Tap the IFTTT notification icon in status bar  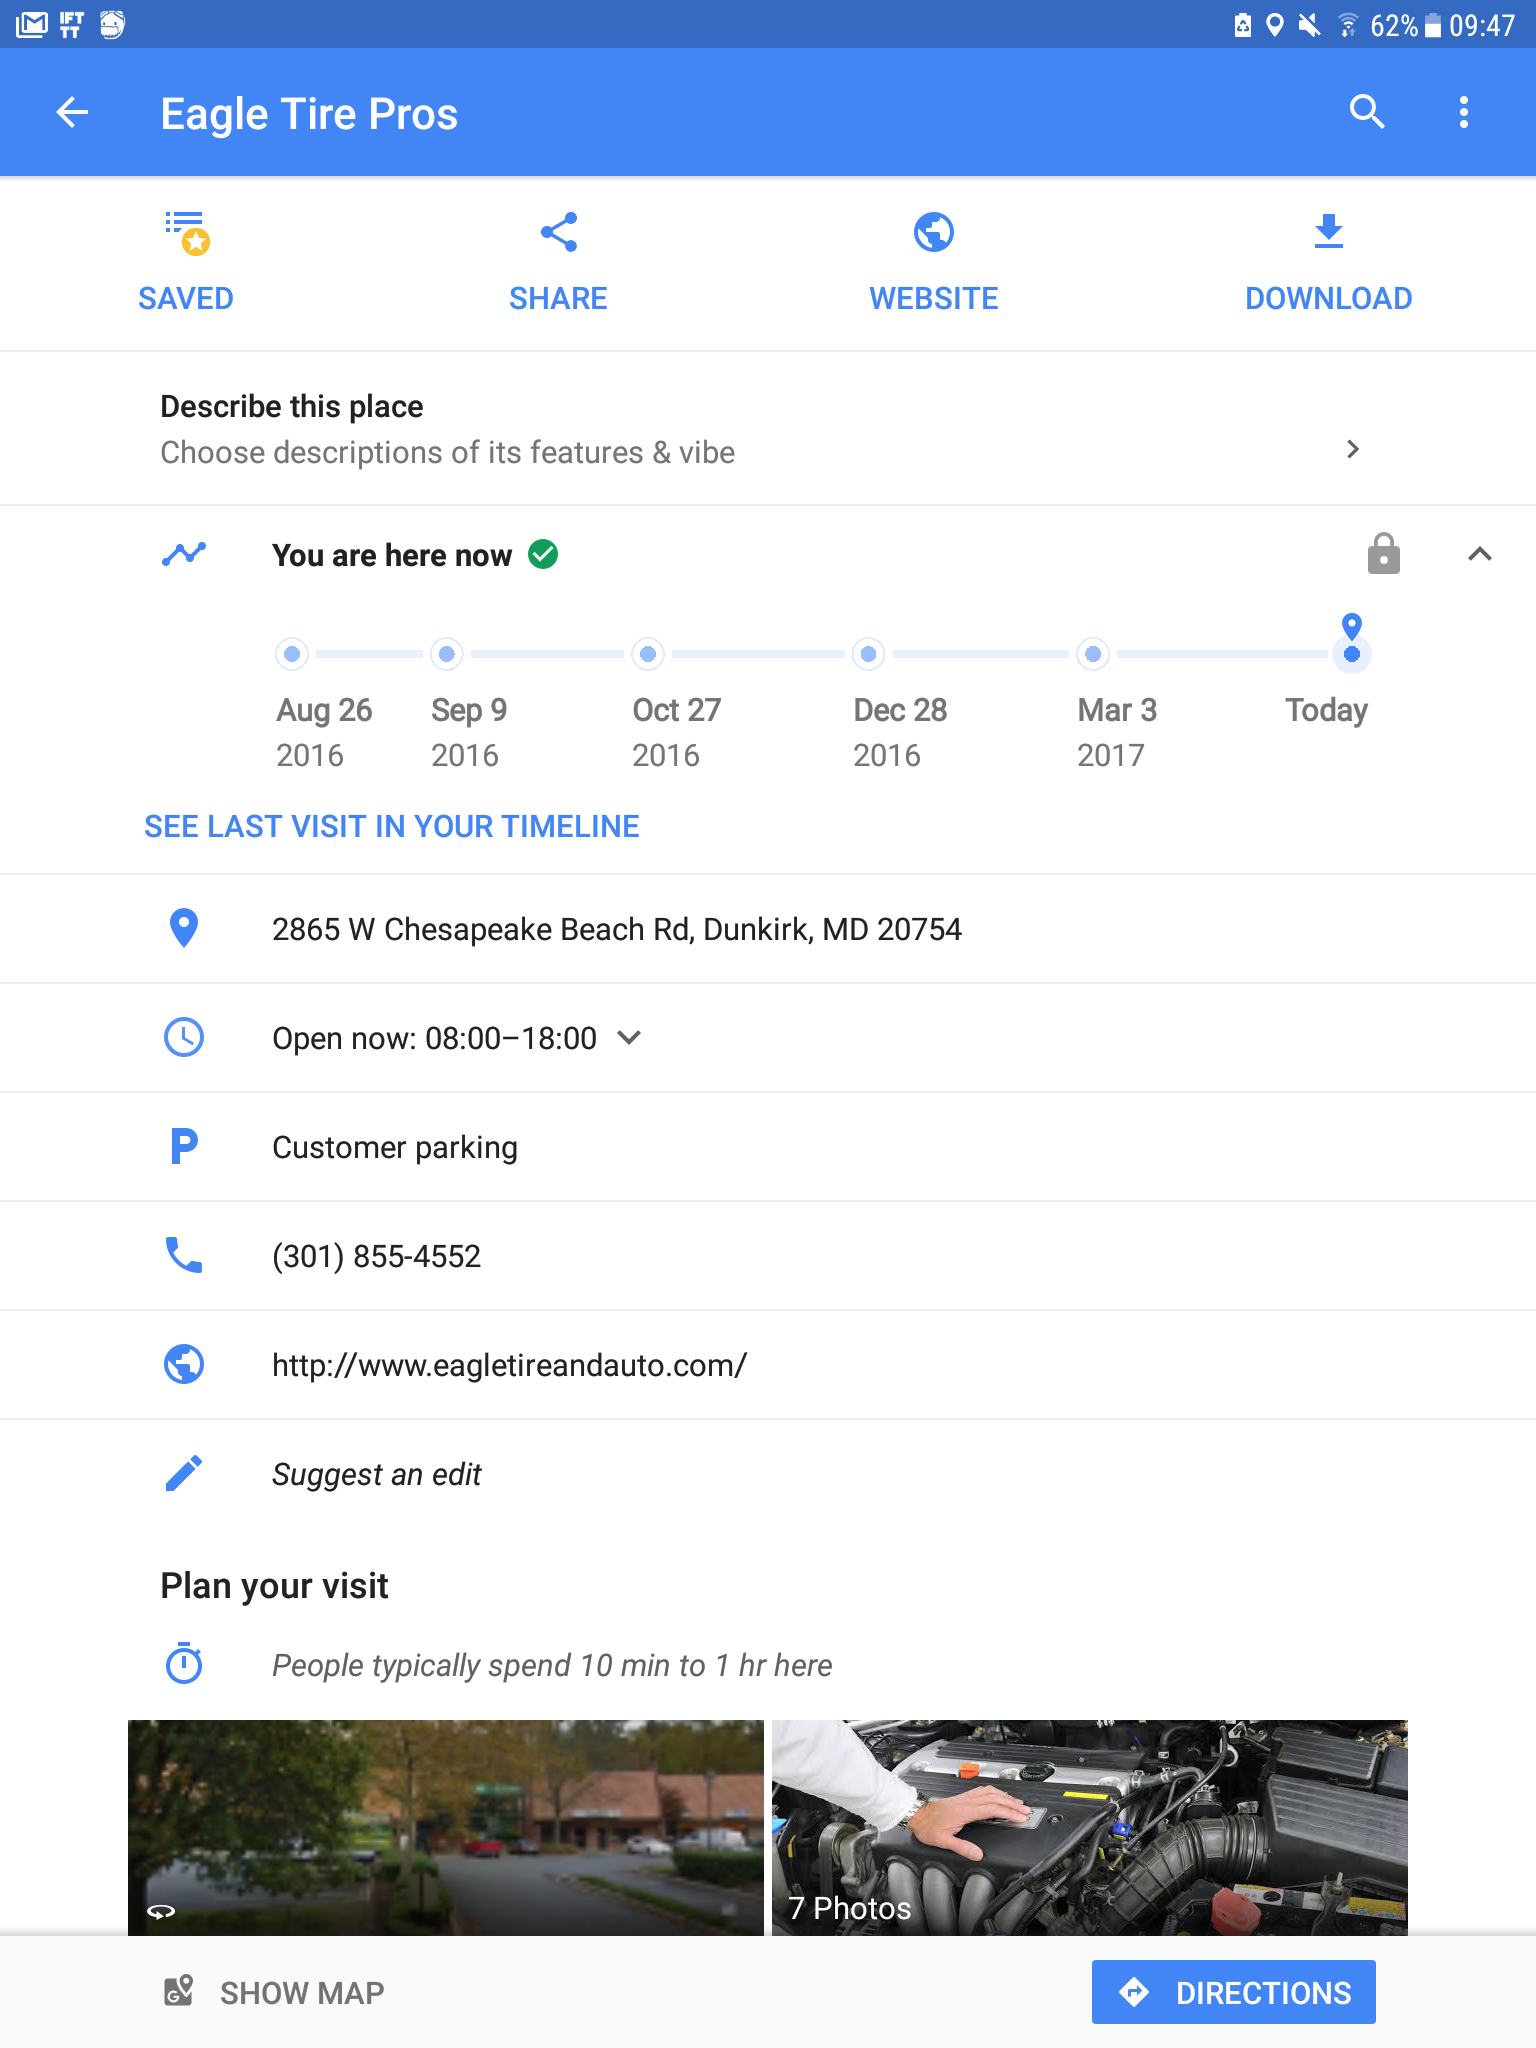pyautogui.click(x=71, y=24)
